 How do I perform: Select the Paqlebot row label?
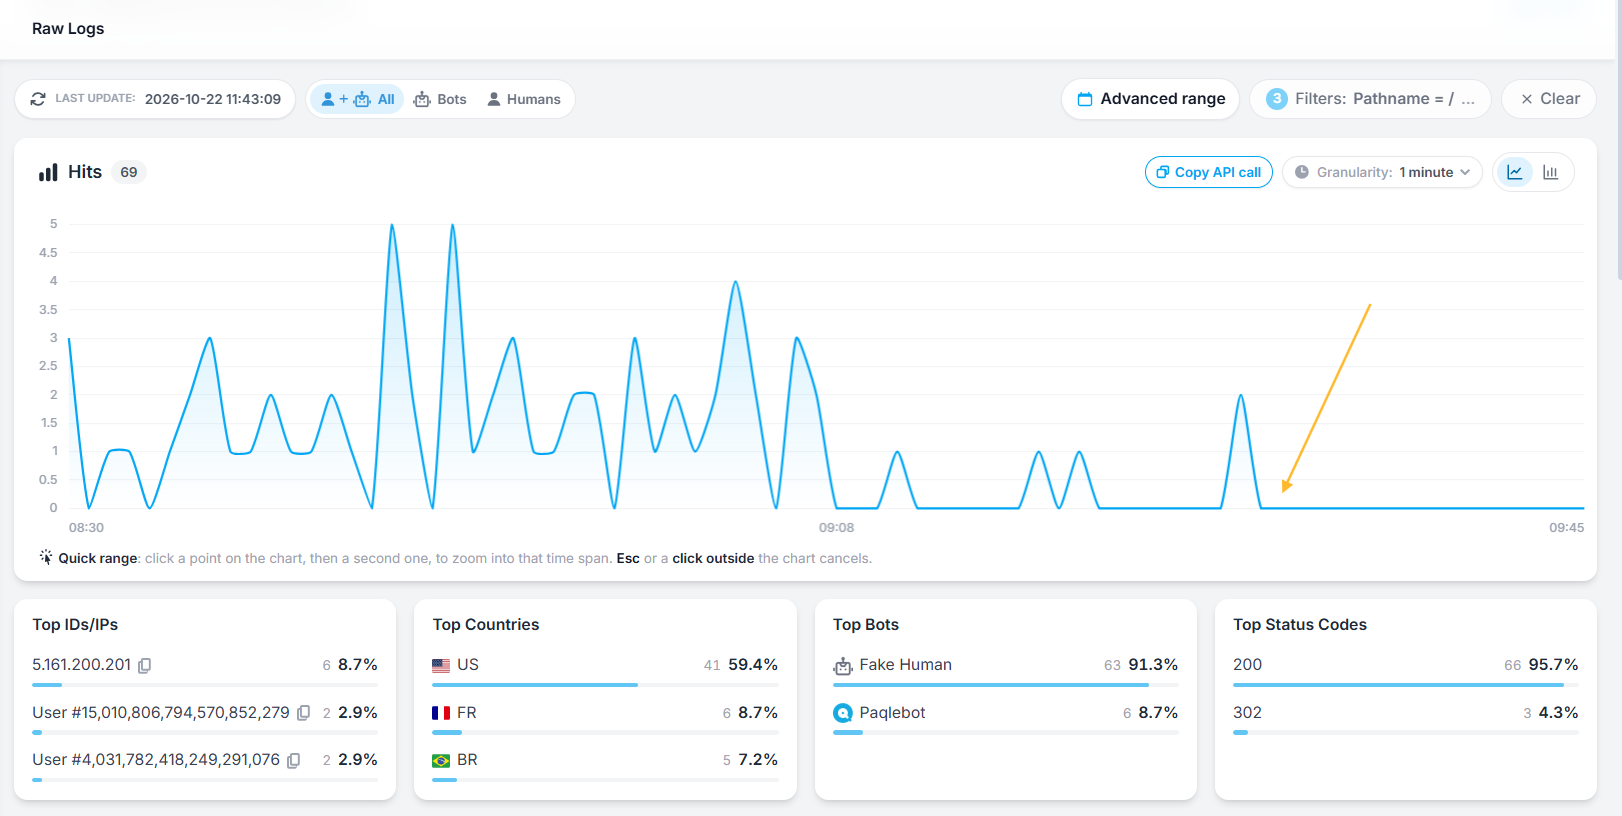(x=892, y=713)
